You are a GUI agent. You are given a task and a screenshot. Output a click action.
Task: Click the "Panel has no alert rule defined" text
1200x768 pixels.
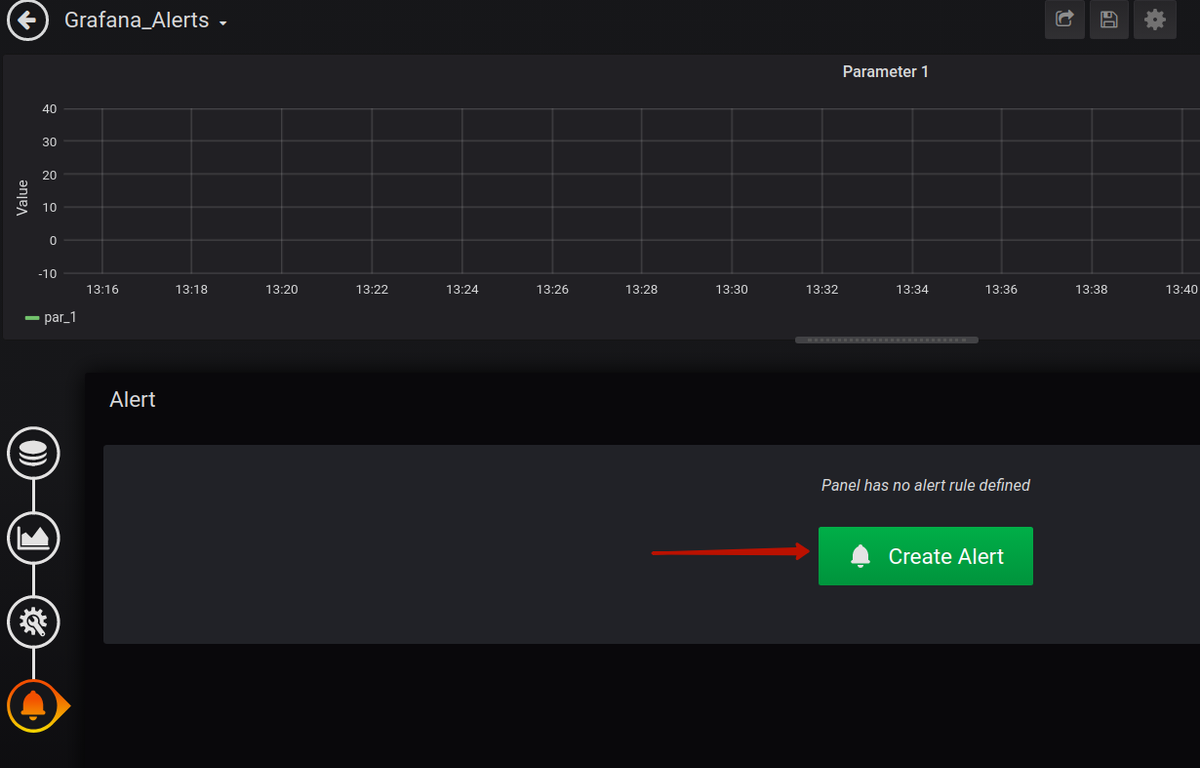(x=925, y=485)
